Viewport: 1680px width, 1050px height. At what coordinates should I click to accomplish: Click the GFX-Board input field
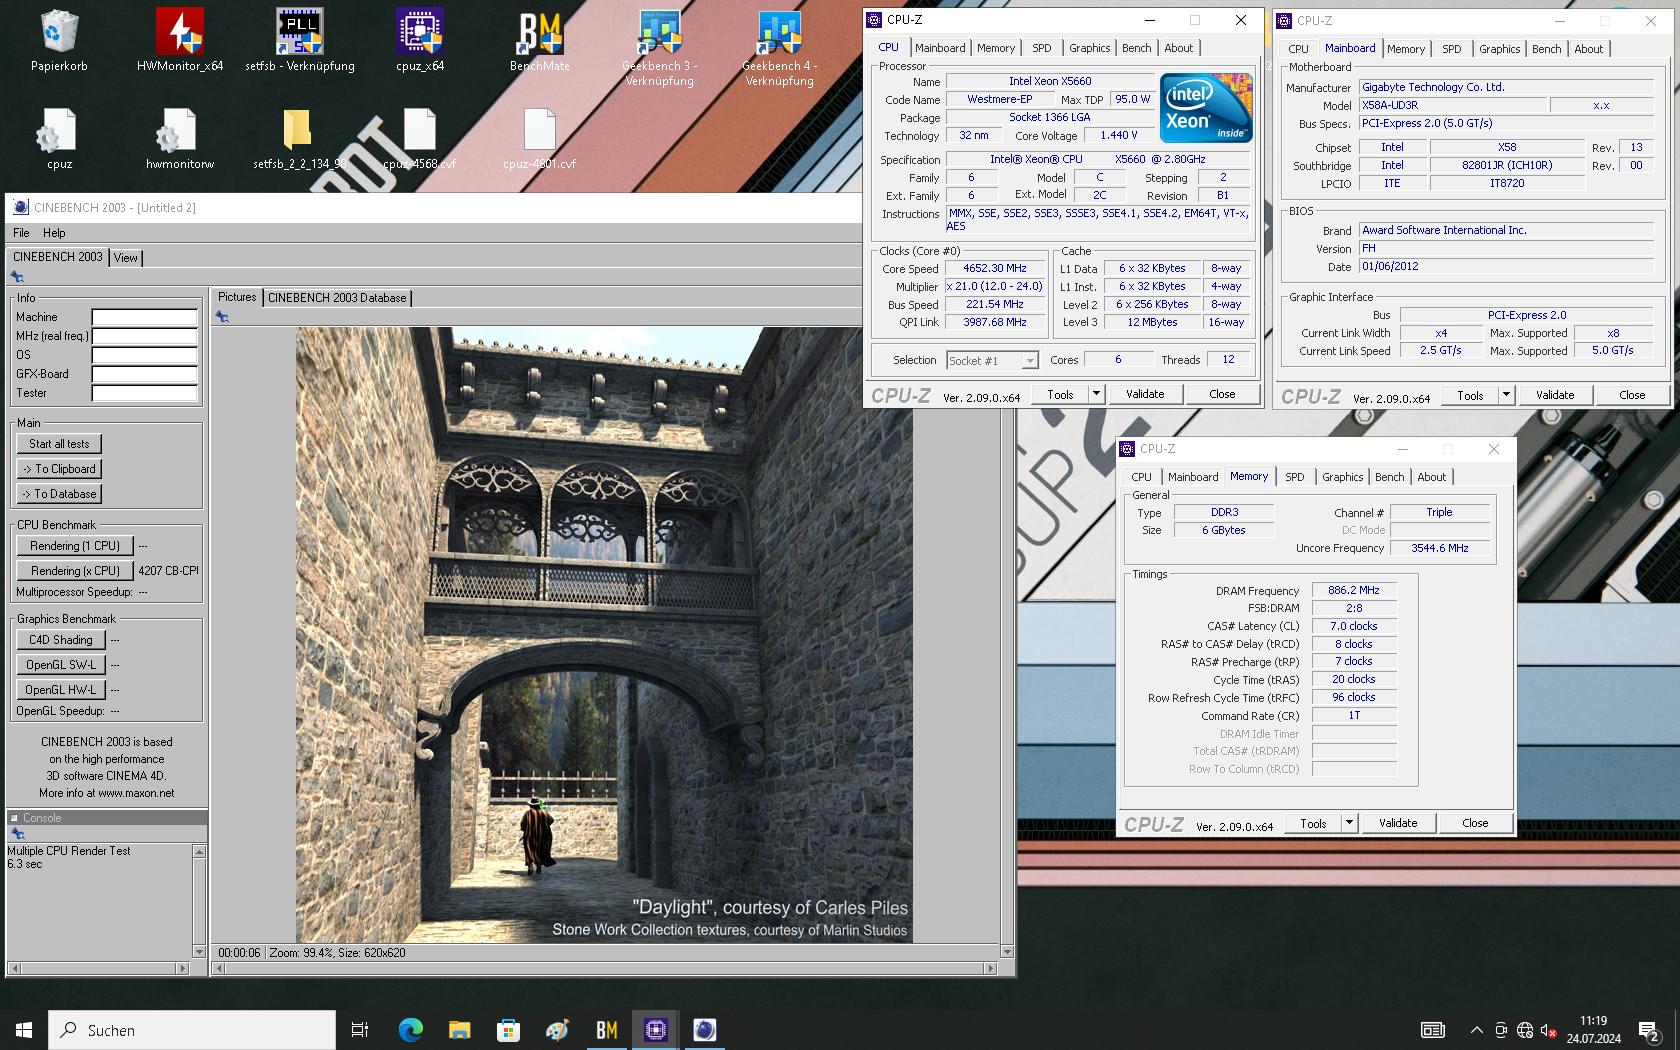(x=145, y=375)
